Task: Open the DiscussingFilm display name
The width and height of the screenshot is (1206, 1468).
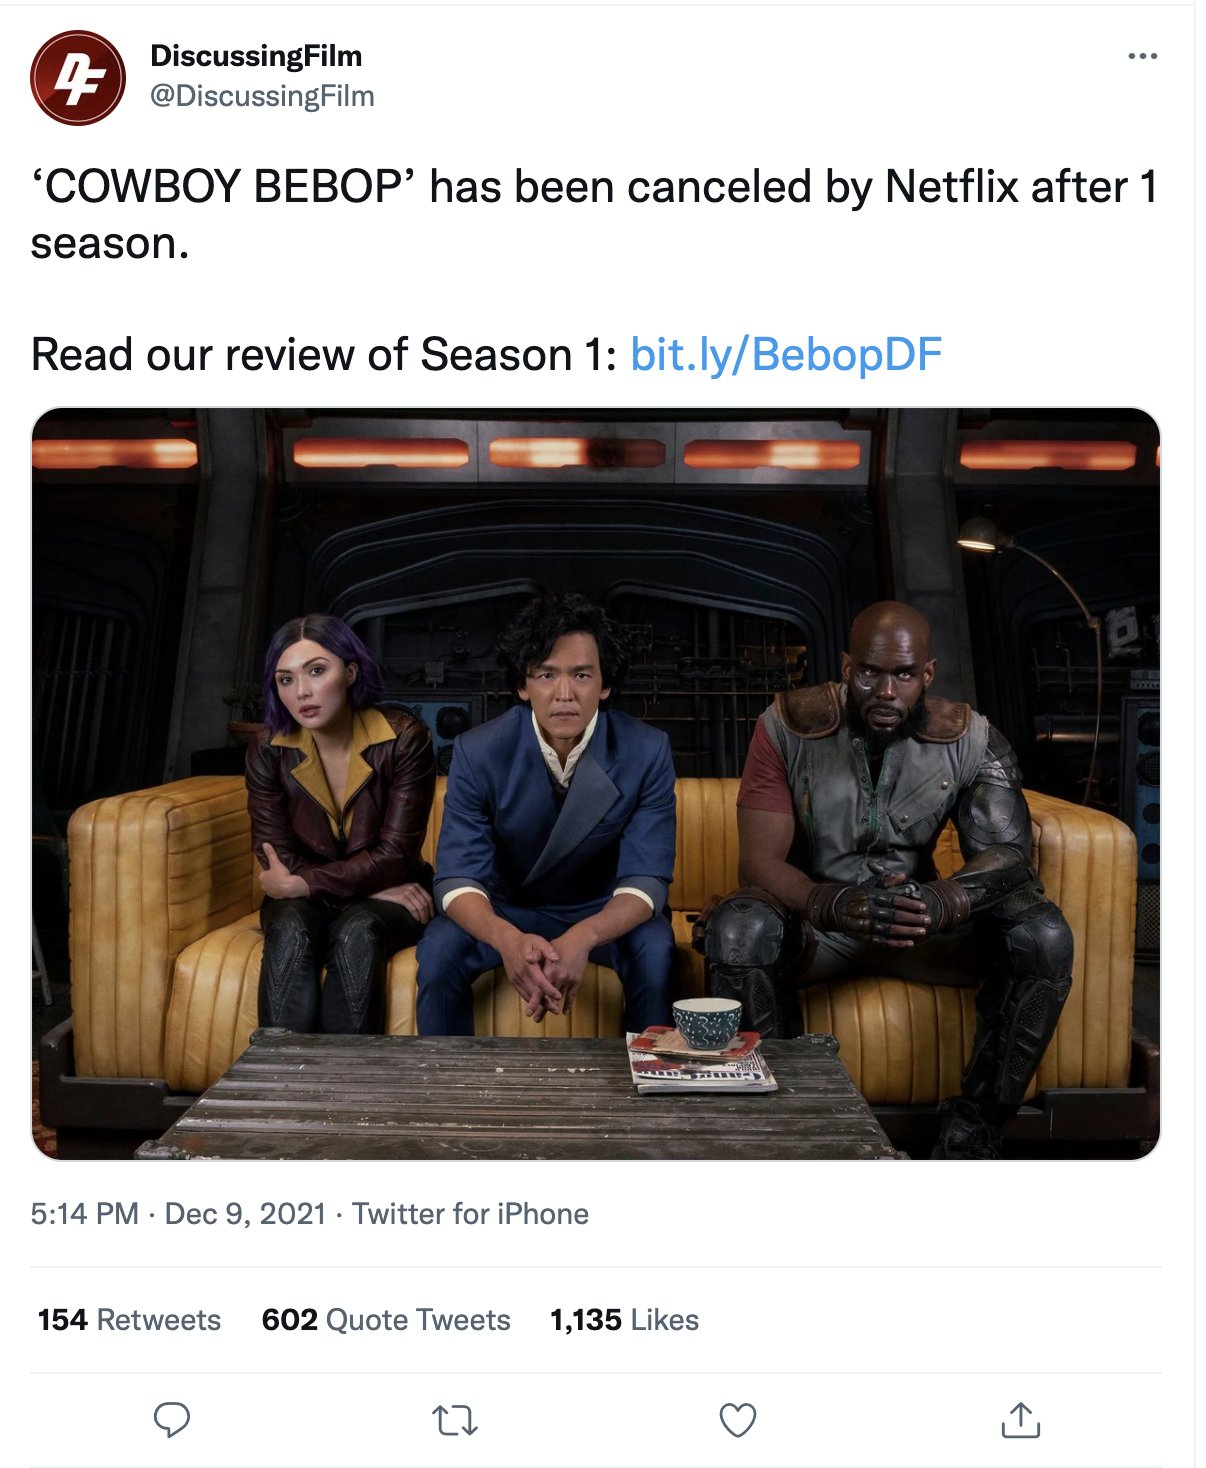Action: pos(256,56)
